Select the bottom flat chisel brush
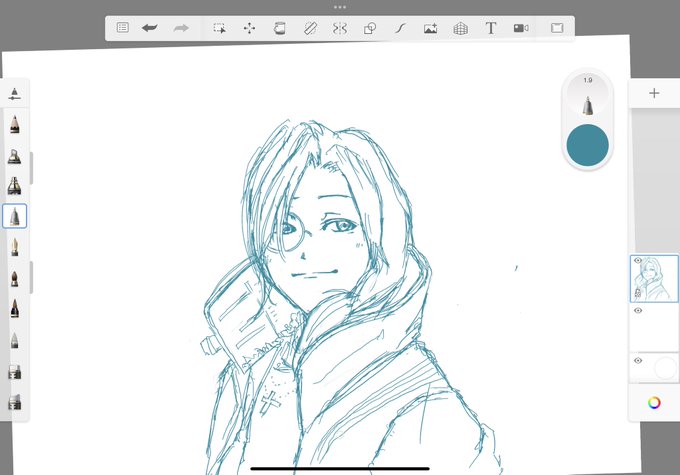Screen dimensions: 680x475 tap(14, 402)
